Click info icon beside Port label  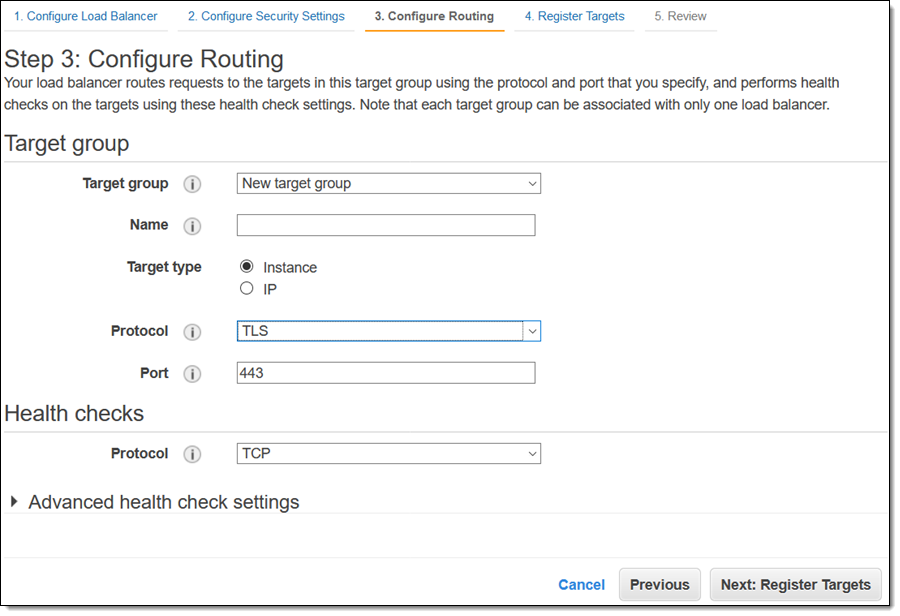coord(192,374)
